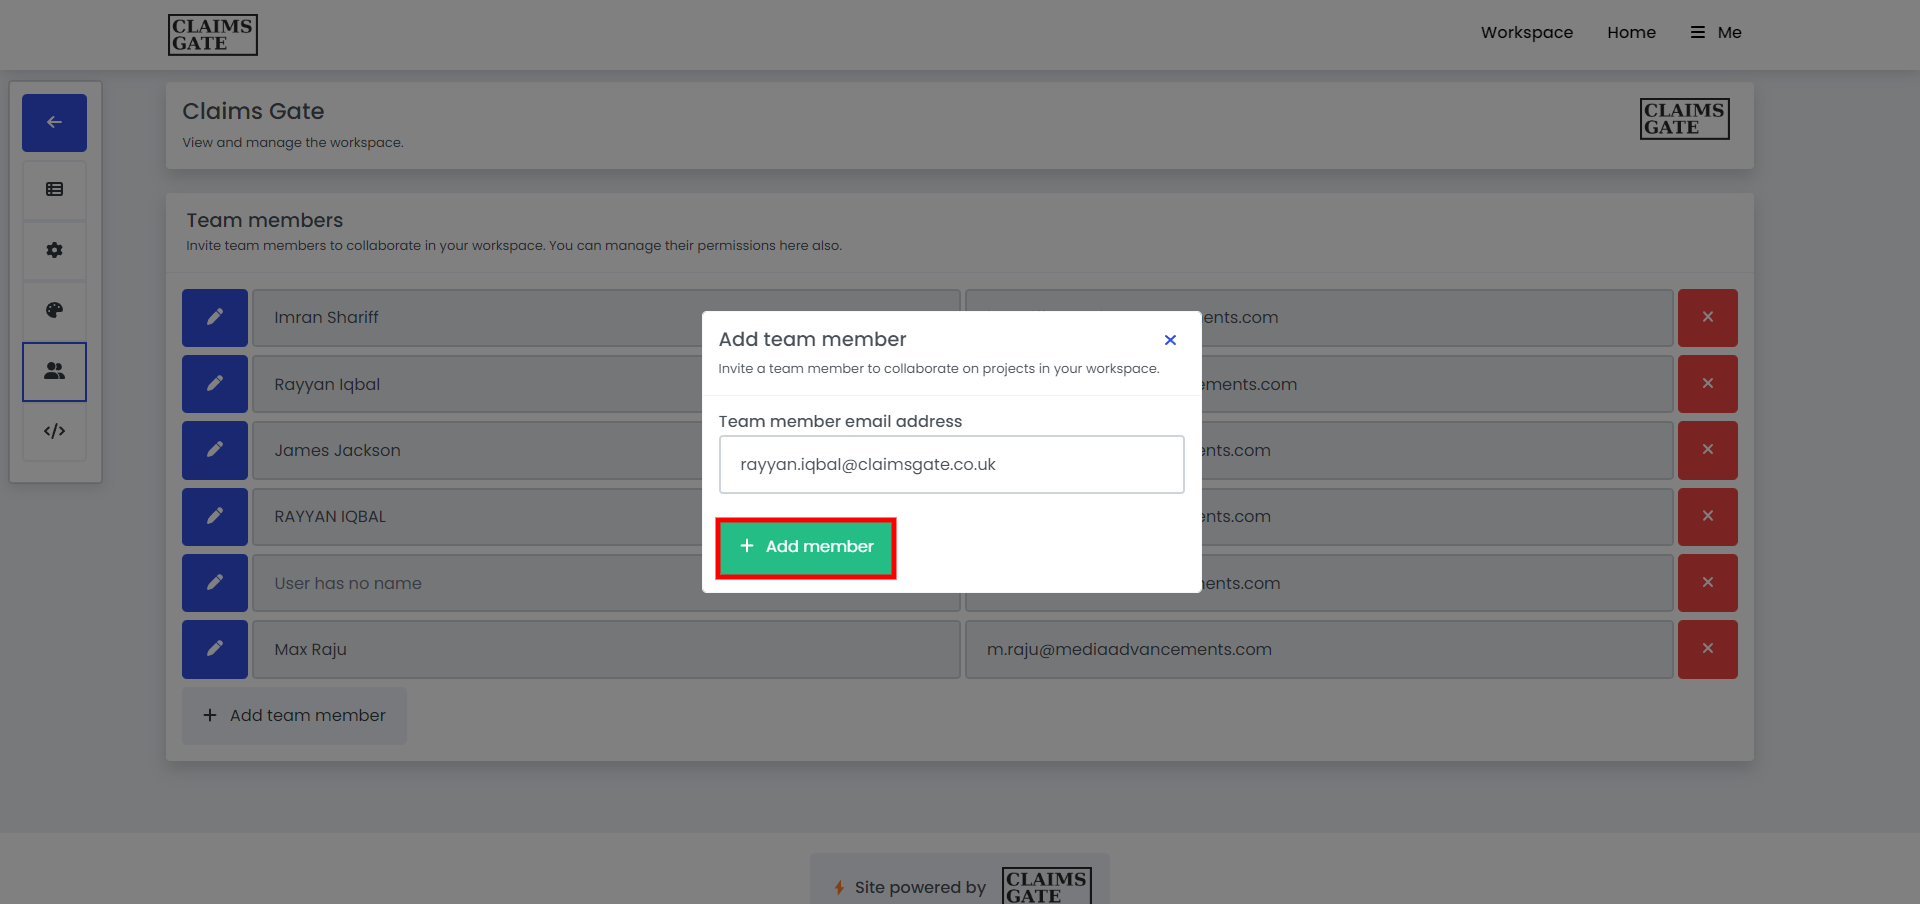This screenshot has height=904, width=1920.
Task: Open the code embed sidebar icon
Action: tap(54, 431)
